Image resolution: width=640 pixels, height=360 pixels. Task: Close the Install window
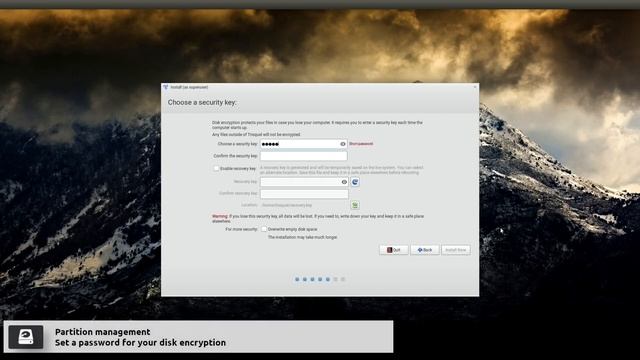click(475, 87)
